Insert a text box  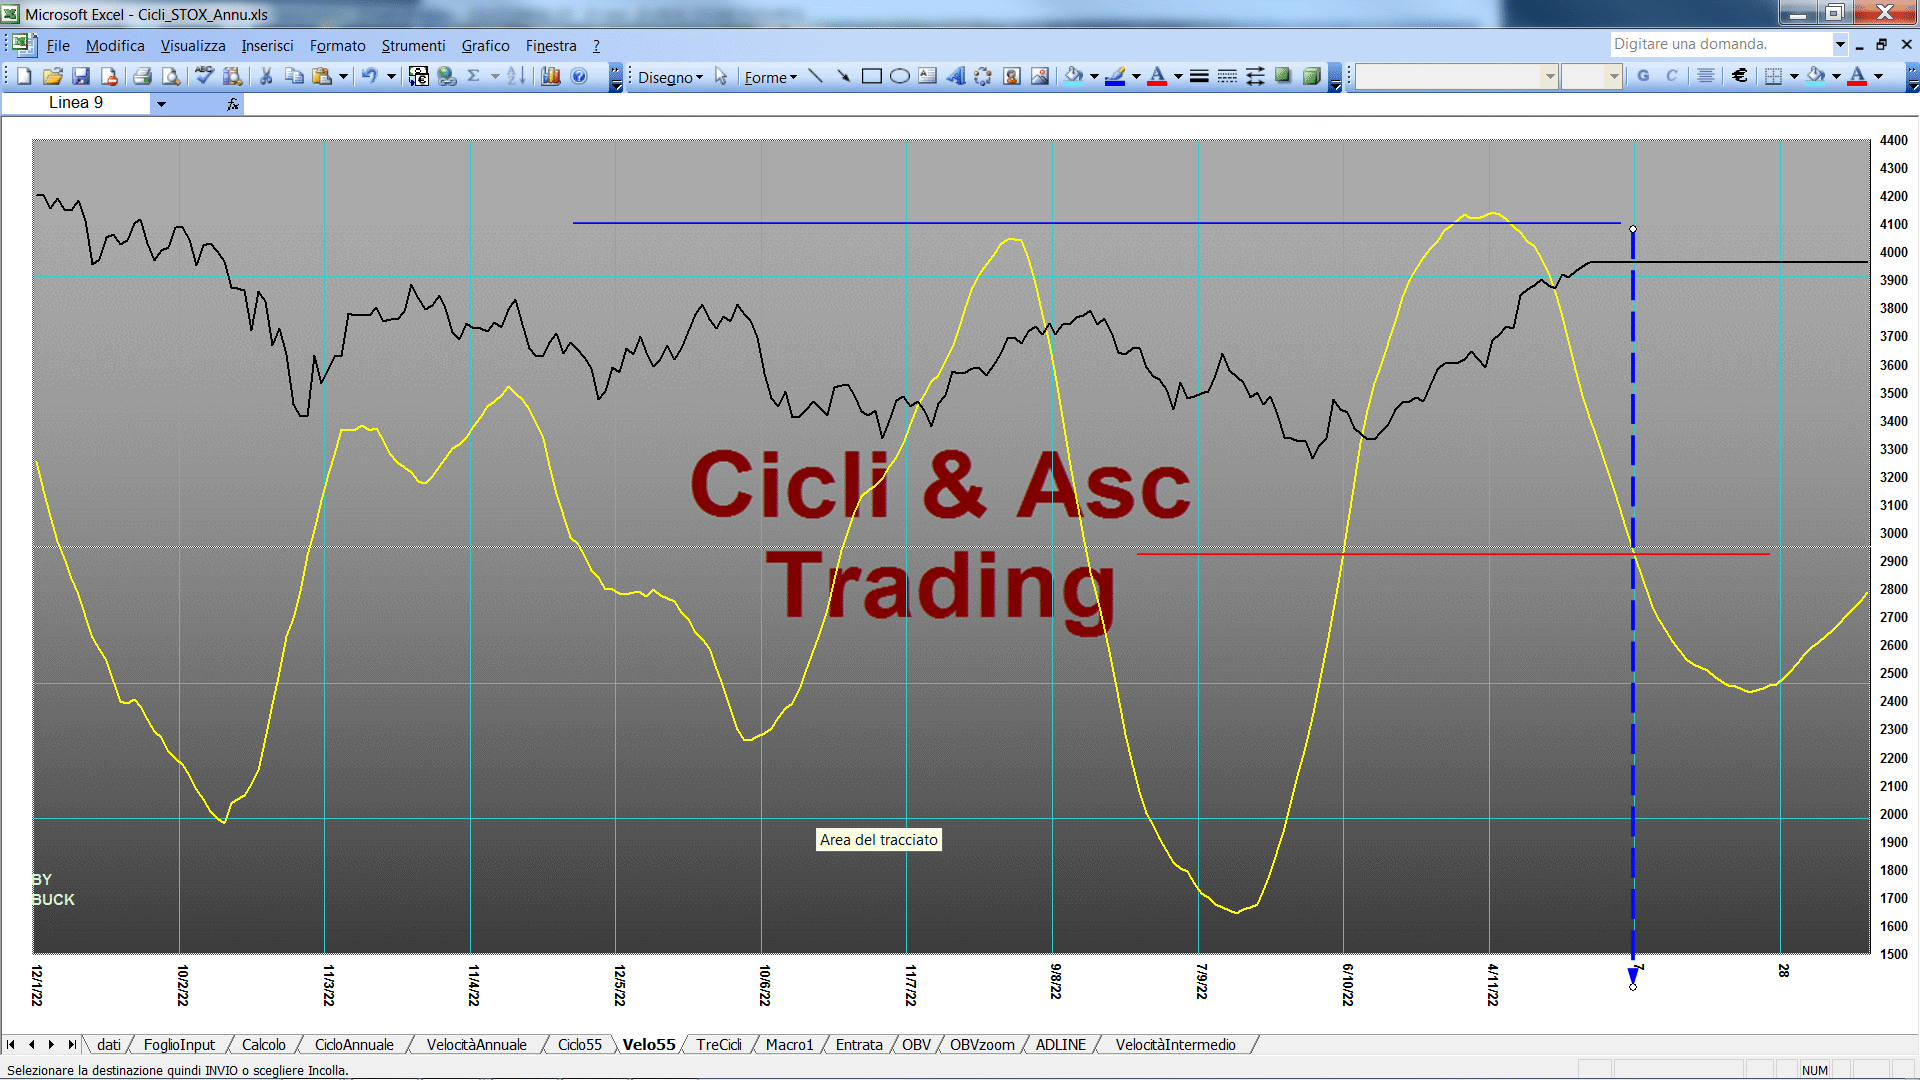tap(927, 76)
